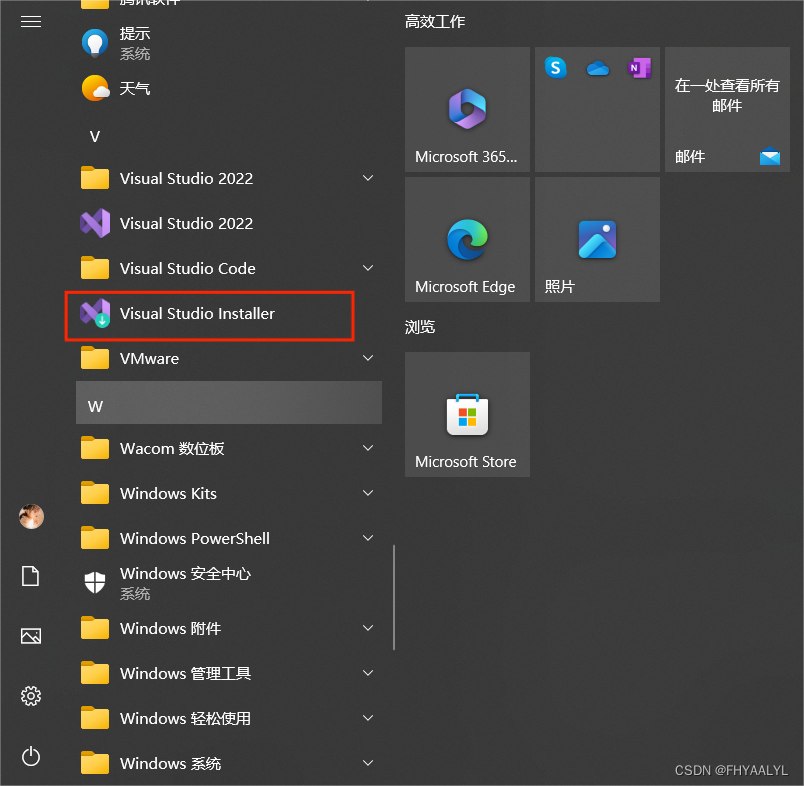Click the user account avatar
The height and width of the screenshot is (786, 804).
tap(31, 516)
